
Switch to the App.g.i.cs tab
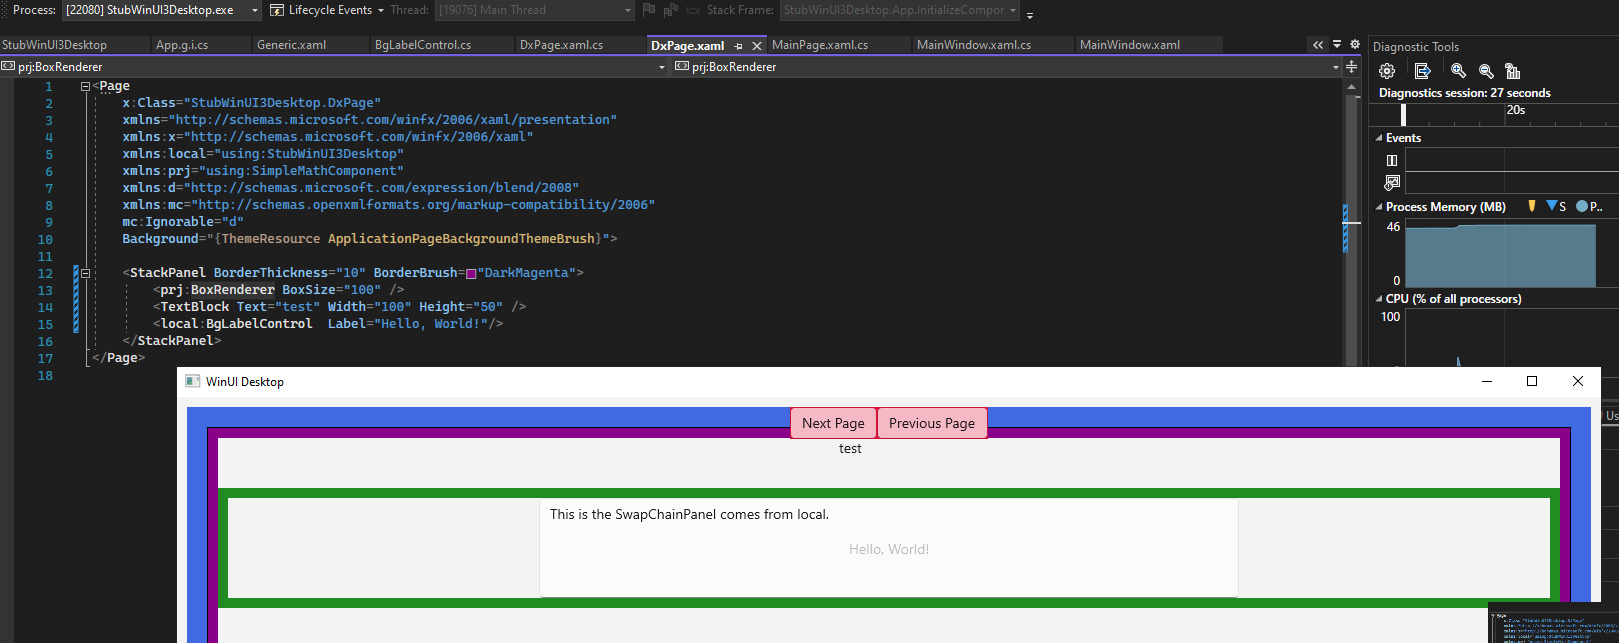coord(200,45)
